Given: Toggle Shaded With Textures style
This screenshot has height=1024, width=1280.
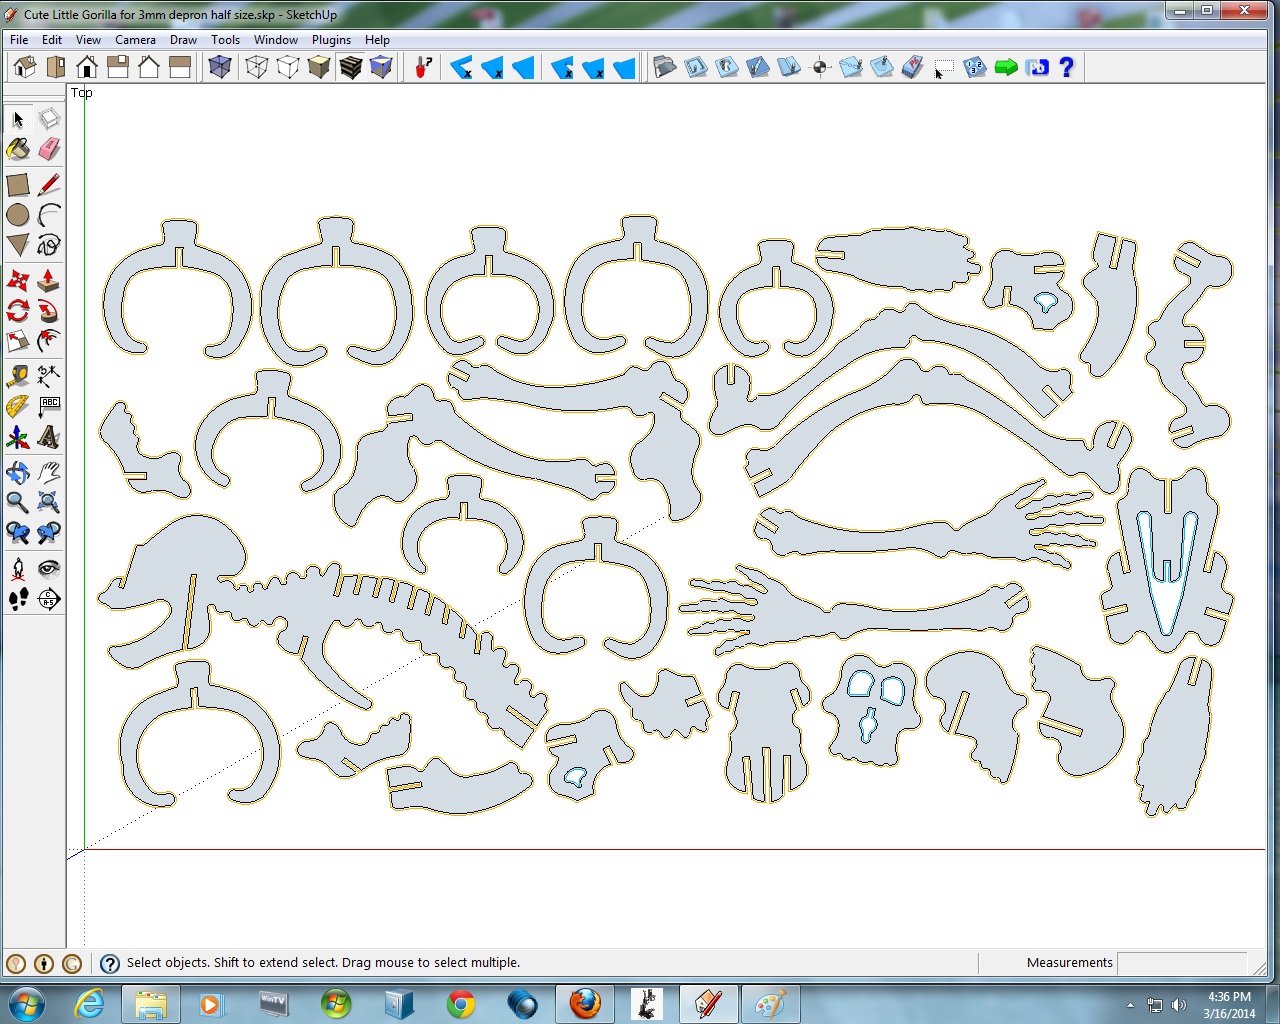Looking at the screenshot, I should [350, 67].
